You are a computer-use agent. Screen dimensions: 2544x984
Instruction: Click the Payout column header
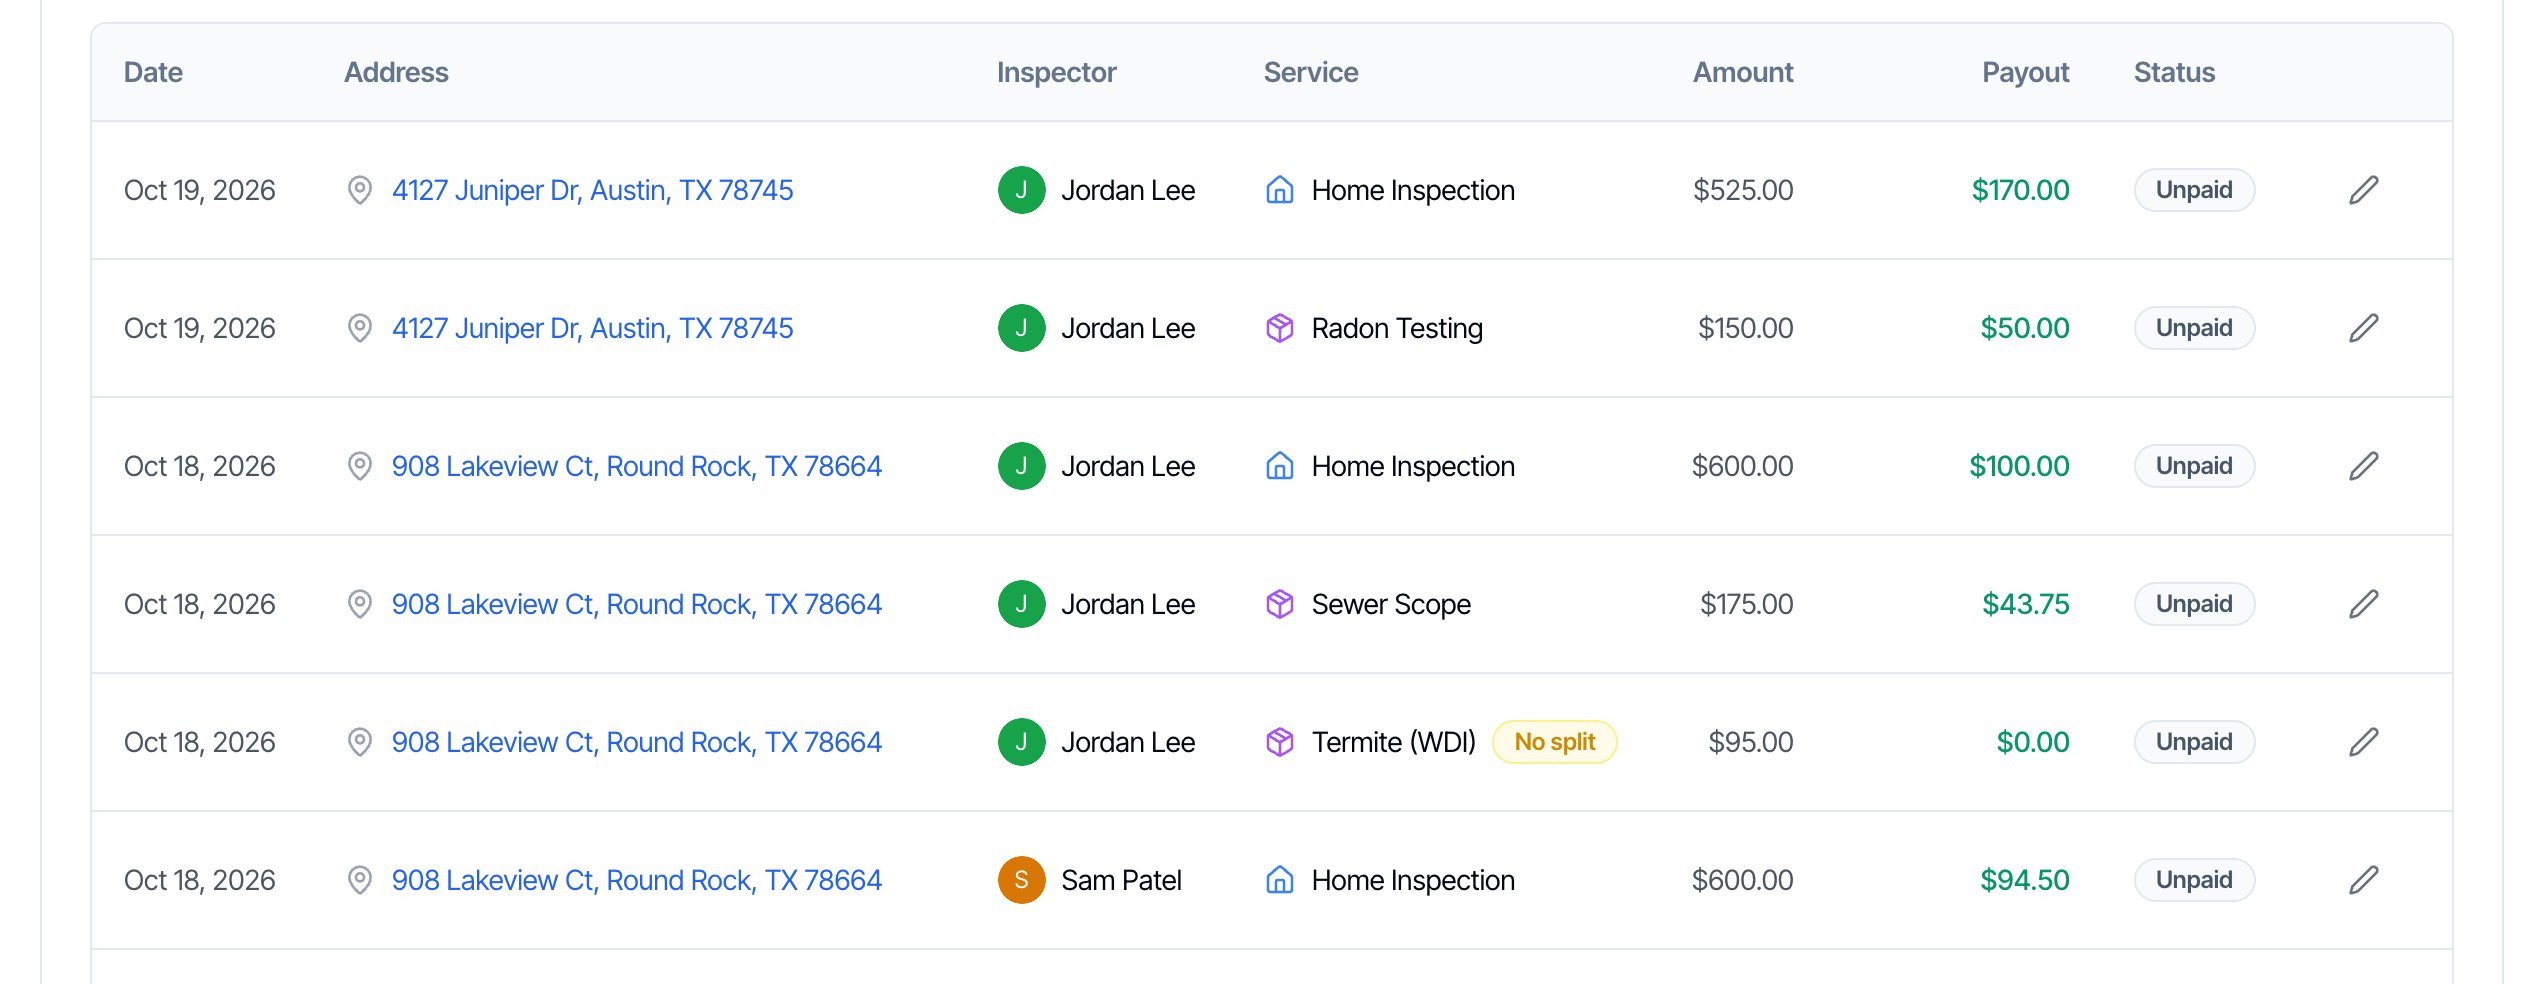(2025, 72)
